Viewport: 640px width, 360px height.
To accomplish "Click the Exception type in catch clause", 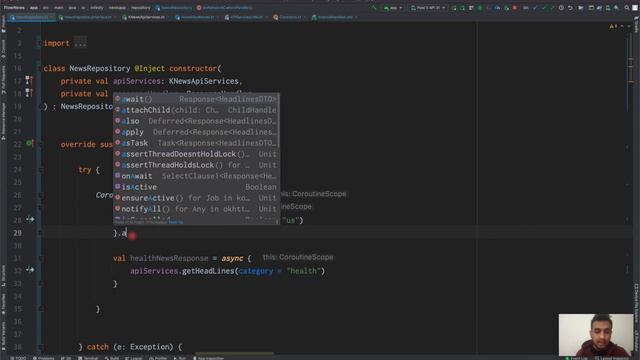I will (x=149, y=347).
